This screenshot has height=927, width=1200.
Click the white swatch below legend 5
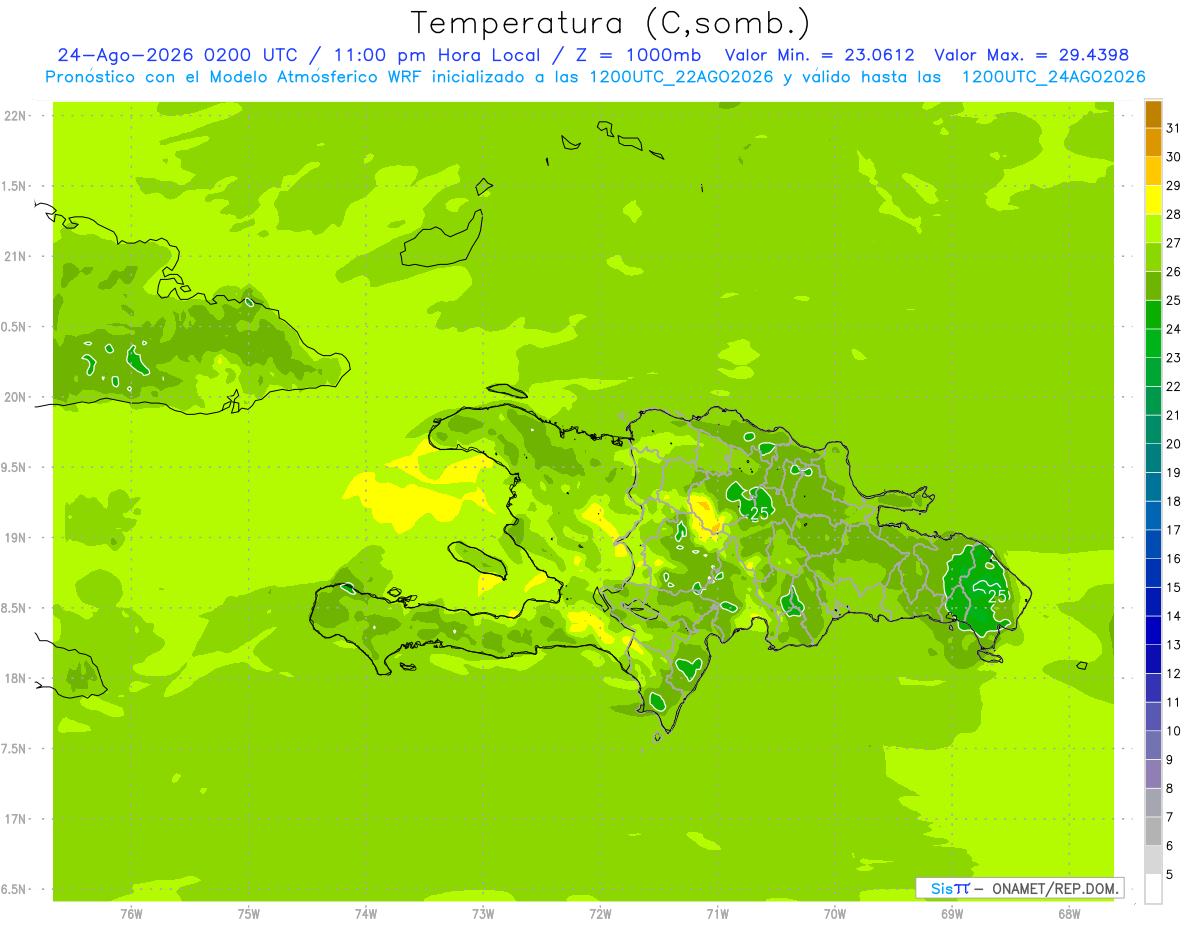1153,889
